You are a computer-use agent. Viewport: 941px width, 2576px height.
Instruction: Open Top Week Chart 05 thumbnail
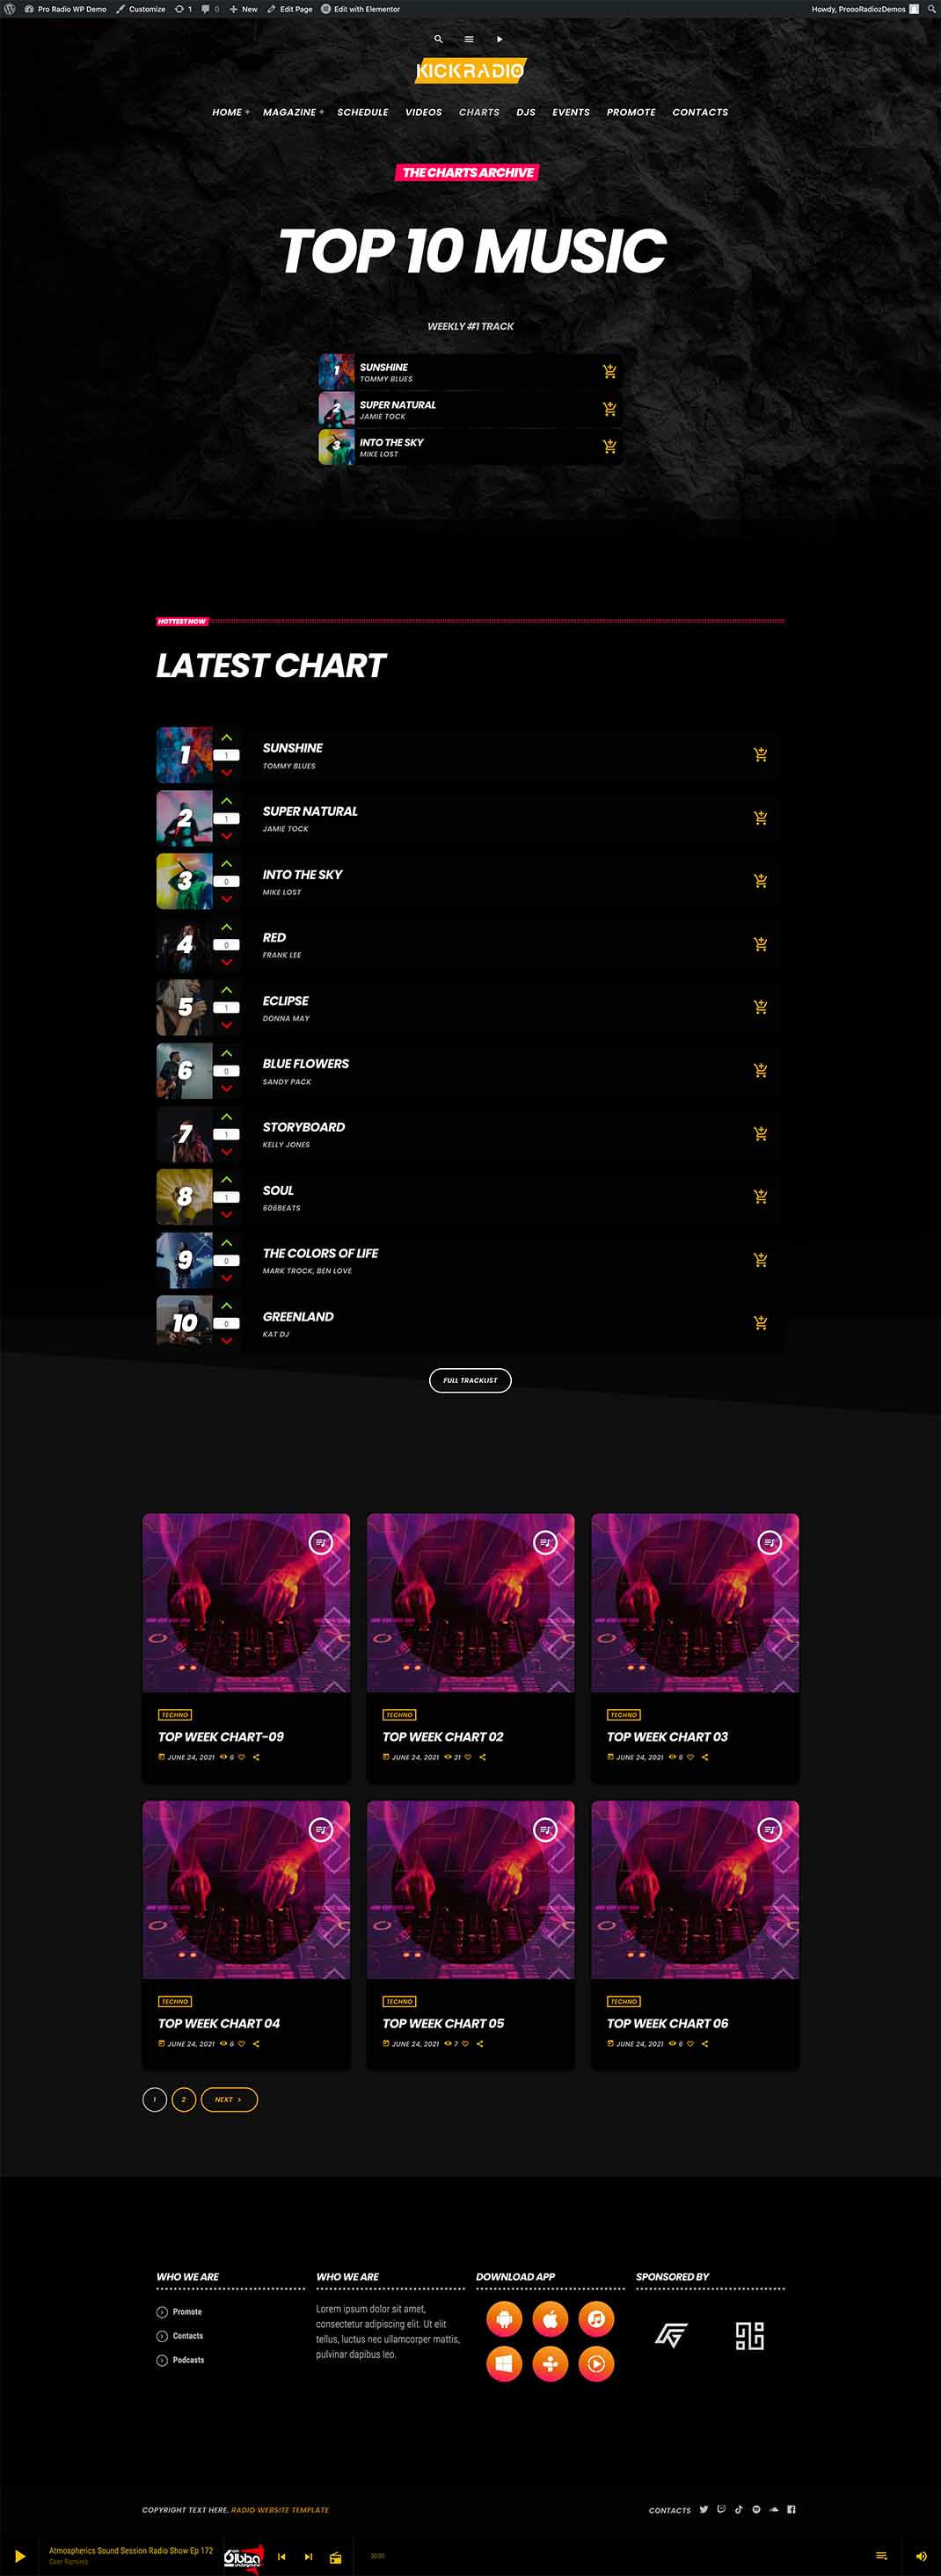pyautogui.click(x=471, y=1889)
